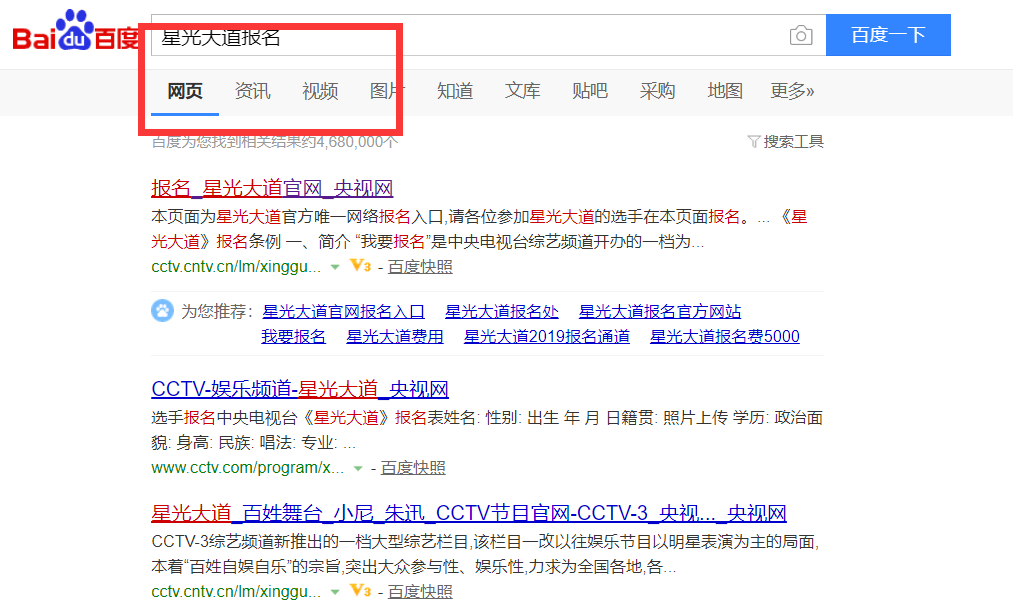
Task: Switch to the 视频 tab
Action: pos(319,90)
